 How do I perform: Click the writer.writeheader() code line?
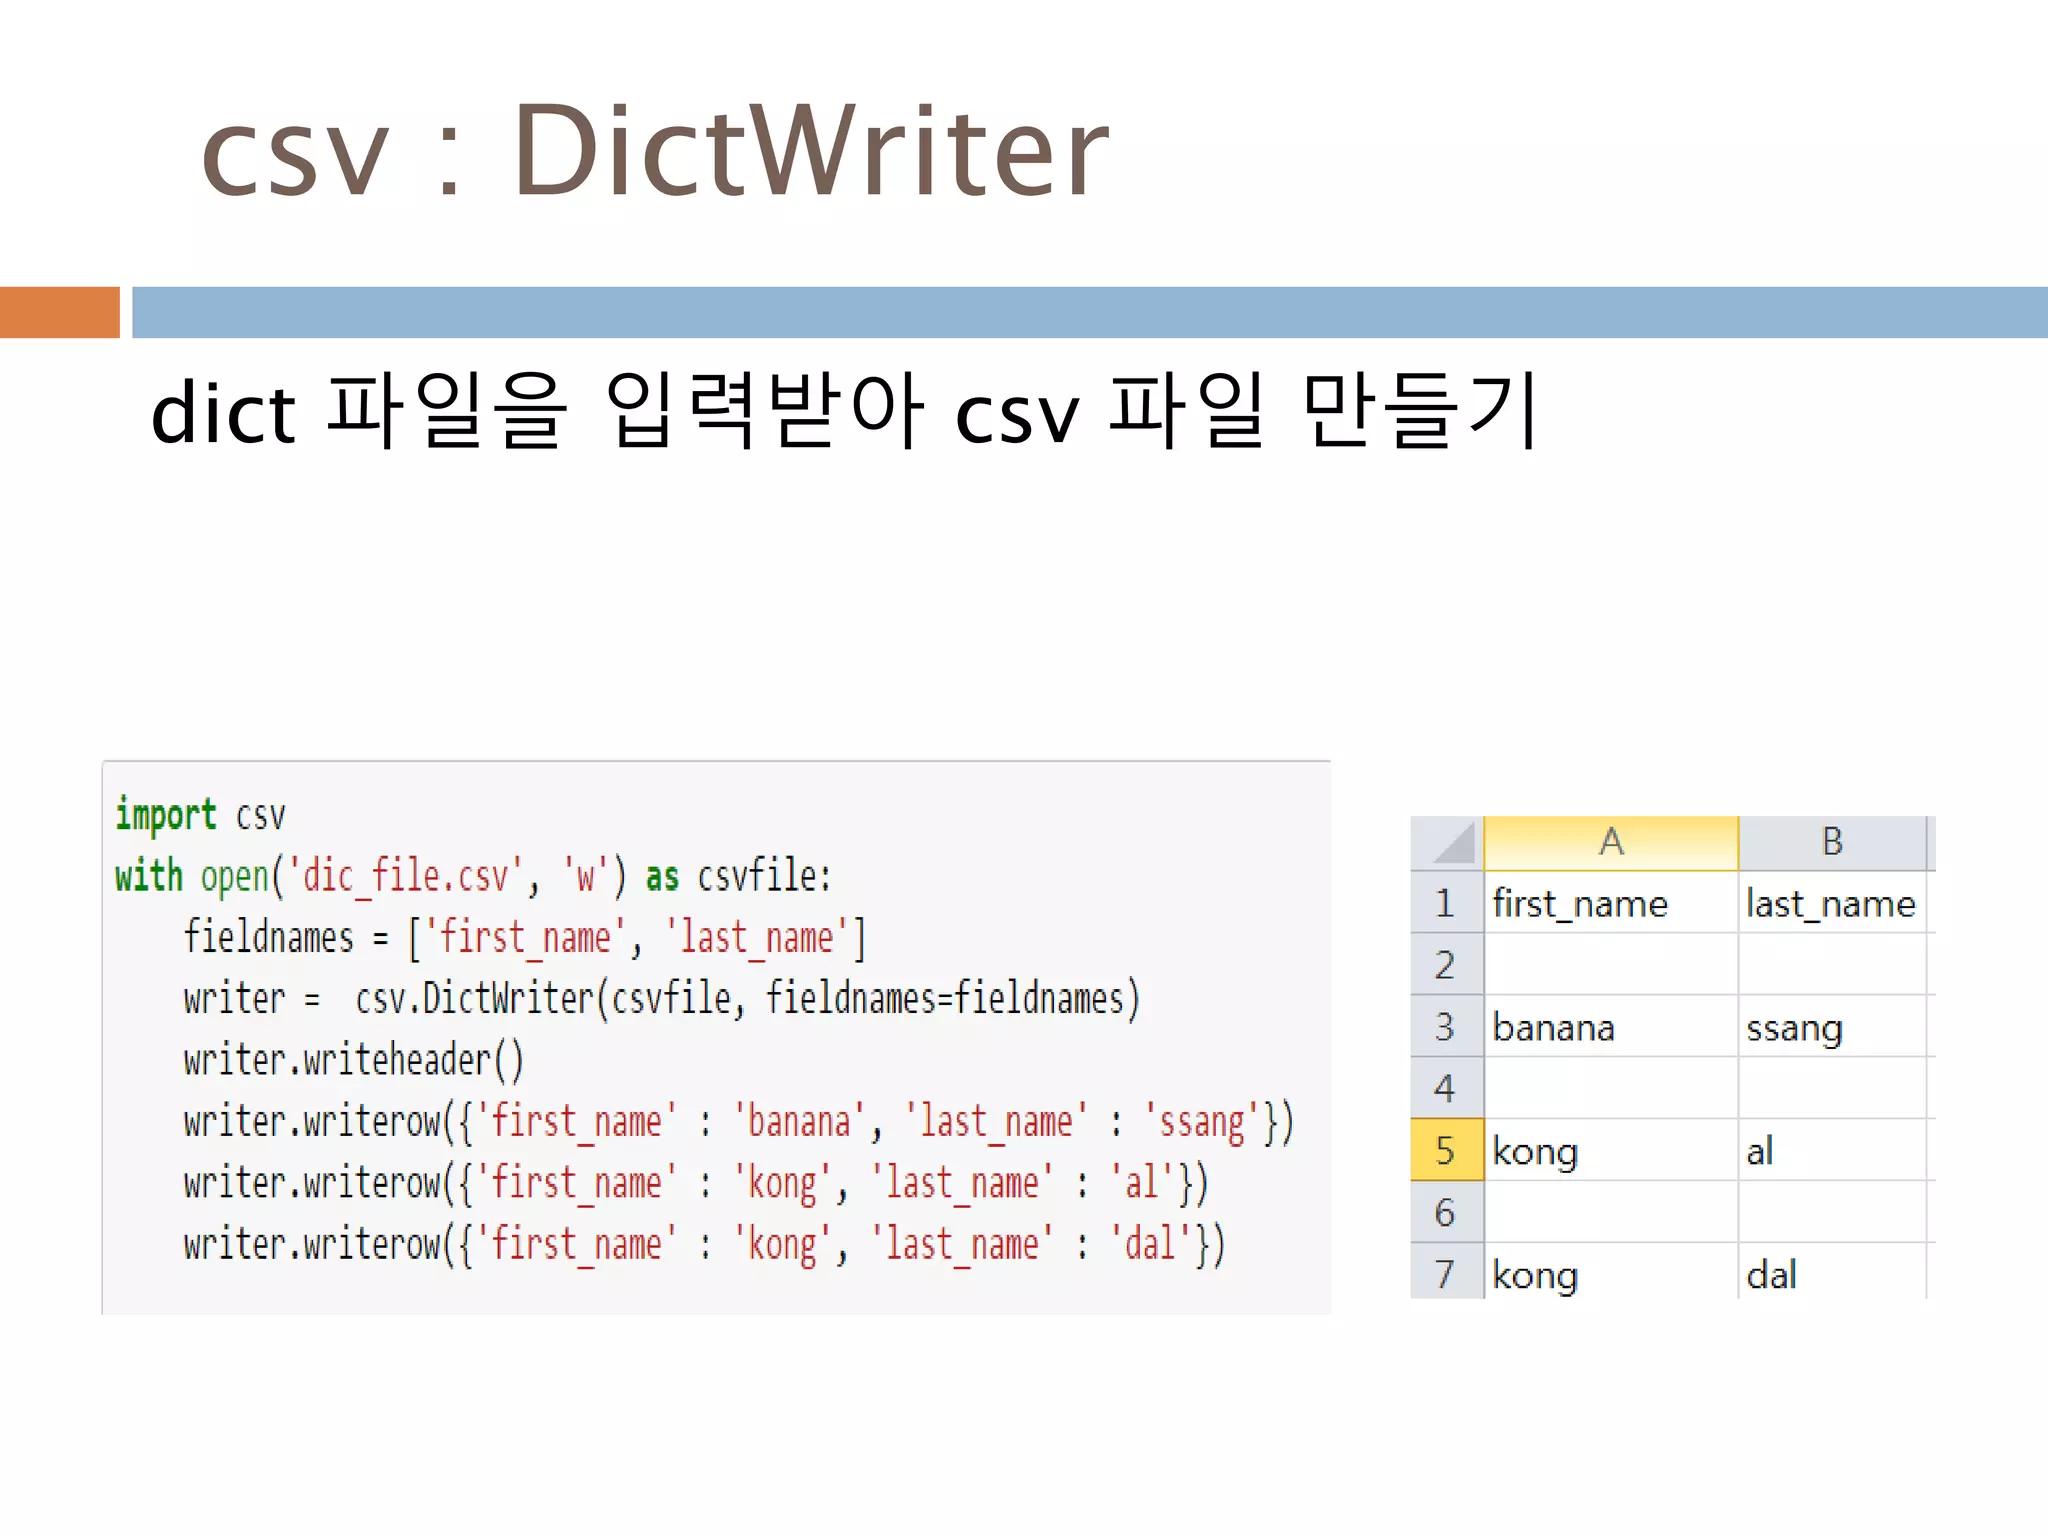click(353, 1060)
